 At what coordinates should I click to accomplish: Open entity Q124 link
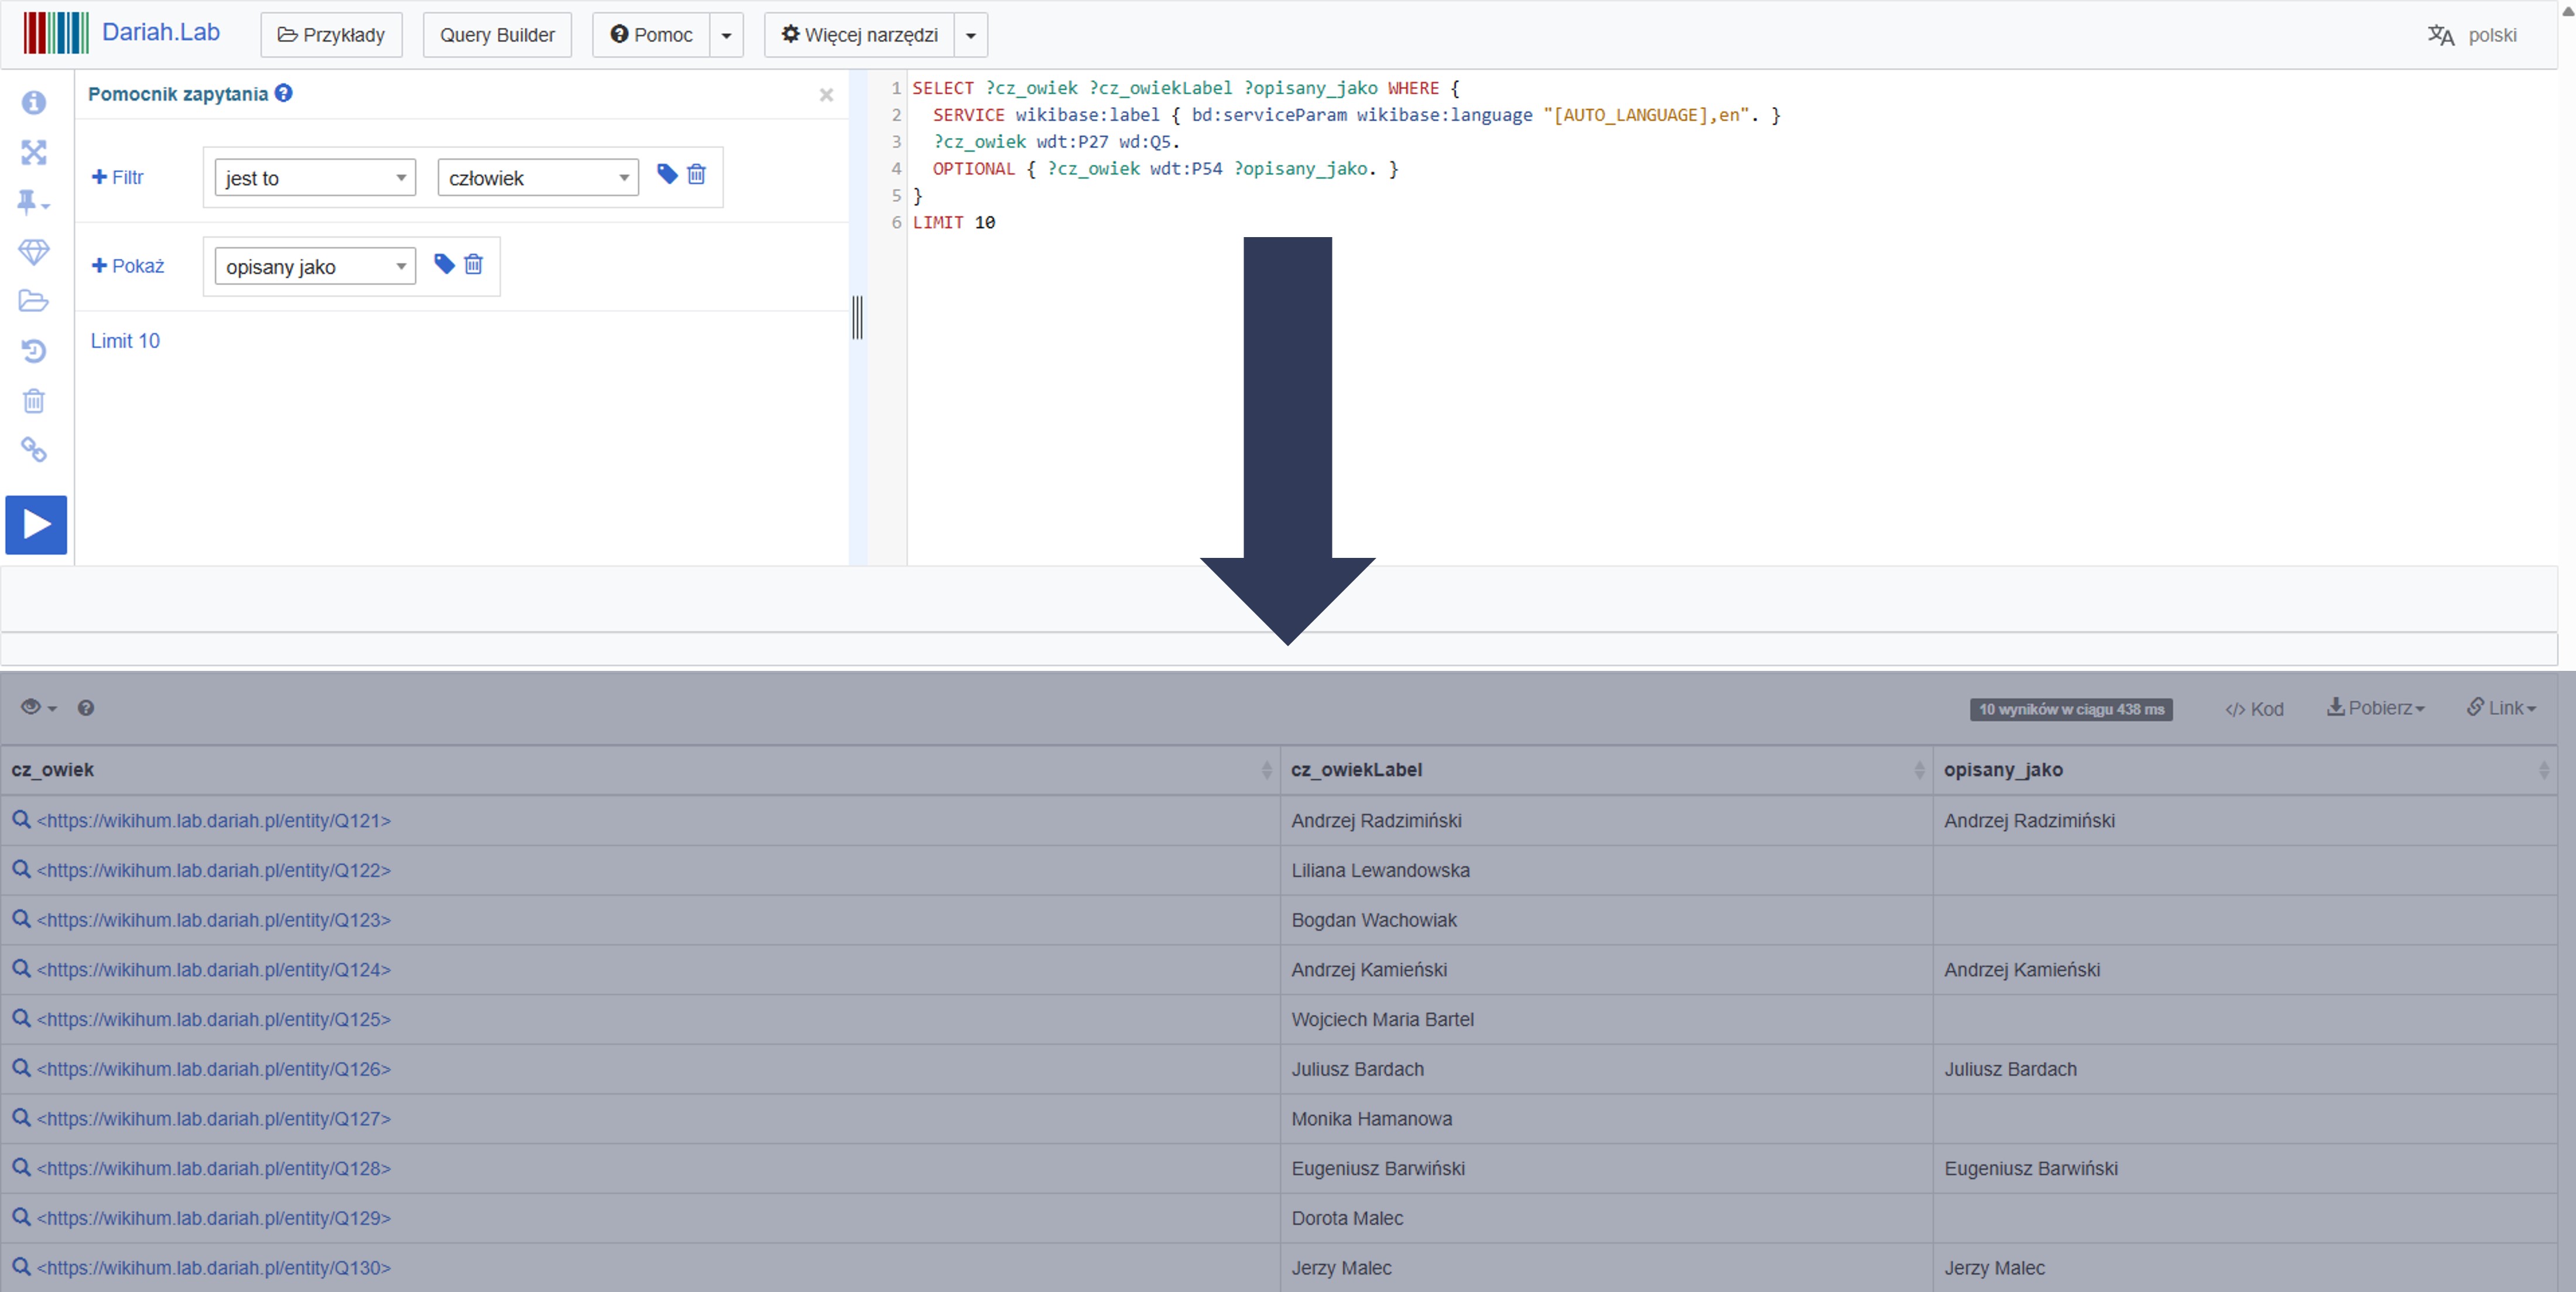213,969
